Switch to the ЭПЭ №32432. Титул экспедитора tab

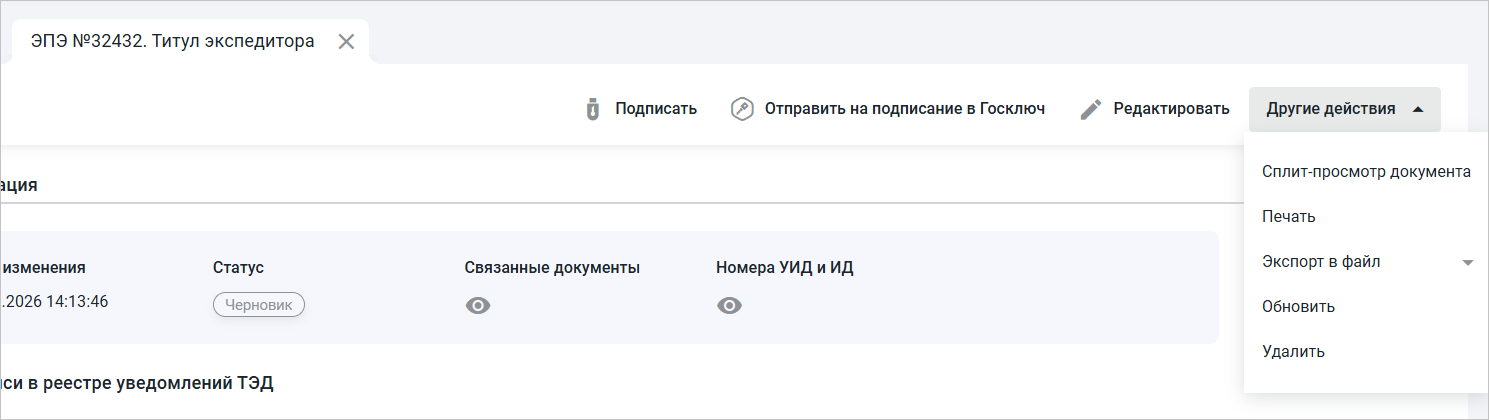173,42
